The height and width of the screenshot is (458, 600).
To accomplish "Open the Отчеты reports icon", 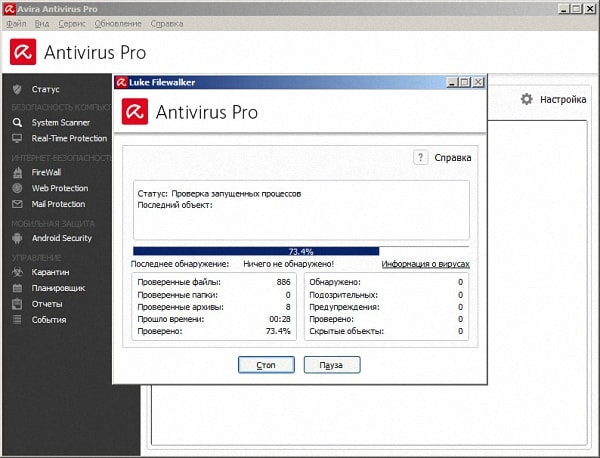I will click(17, 304).
